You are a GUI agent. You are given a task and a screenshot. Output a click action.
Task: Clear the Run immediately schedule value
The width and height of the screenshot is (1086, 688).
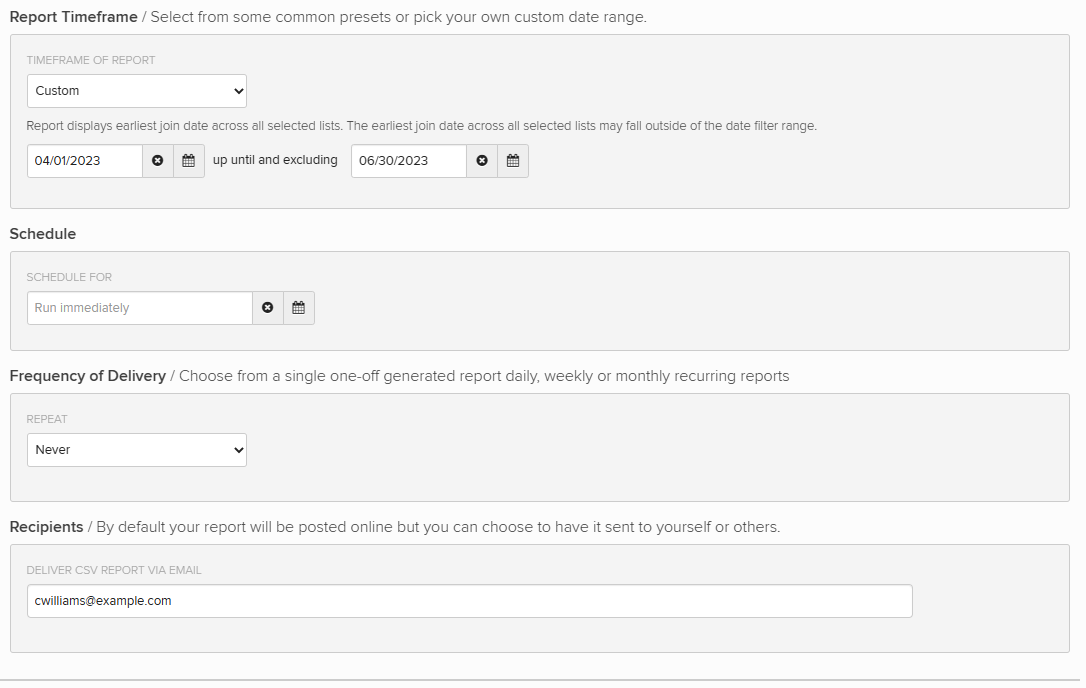[x=268, y=307]
